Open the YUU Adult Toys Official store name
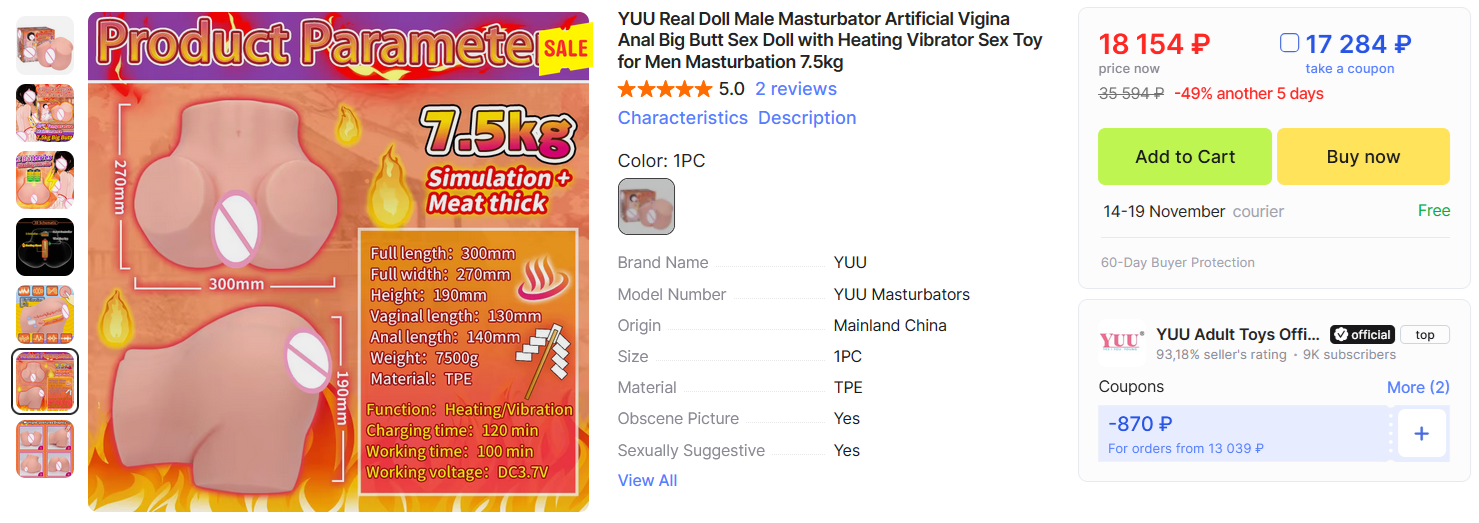The height and width of the screenshot is (523, 1479). click(x=1239, y=335)
